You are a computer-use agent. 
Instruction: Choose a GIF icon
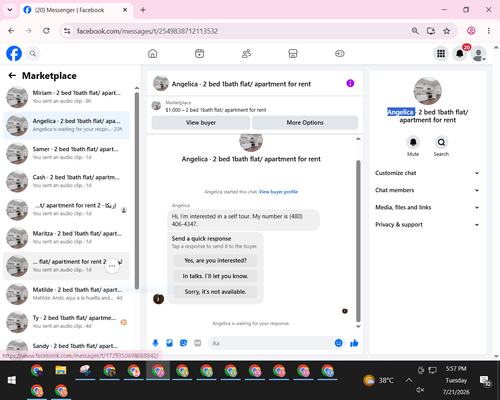tap(197, 343)
